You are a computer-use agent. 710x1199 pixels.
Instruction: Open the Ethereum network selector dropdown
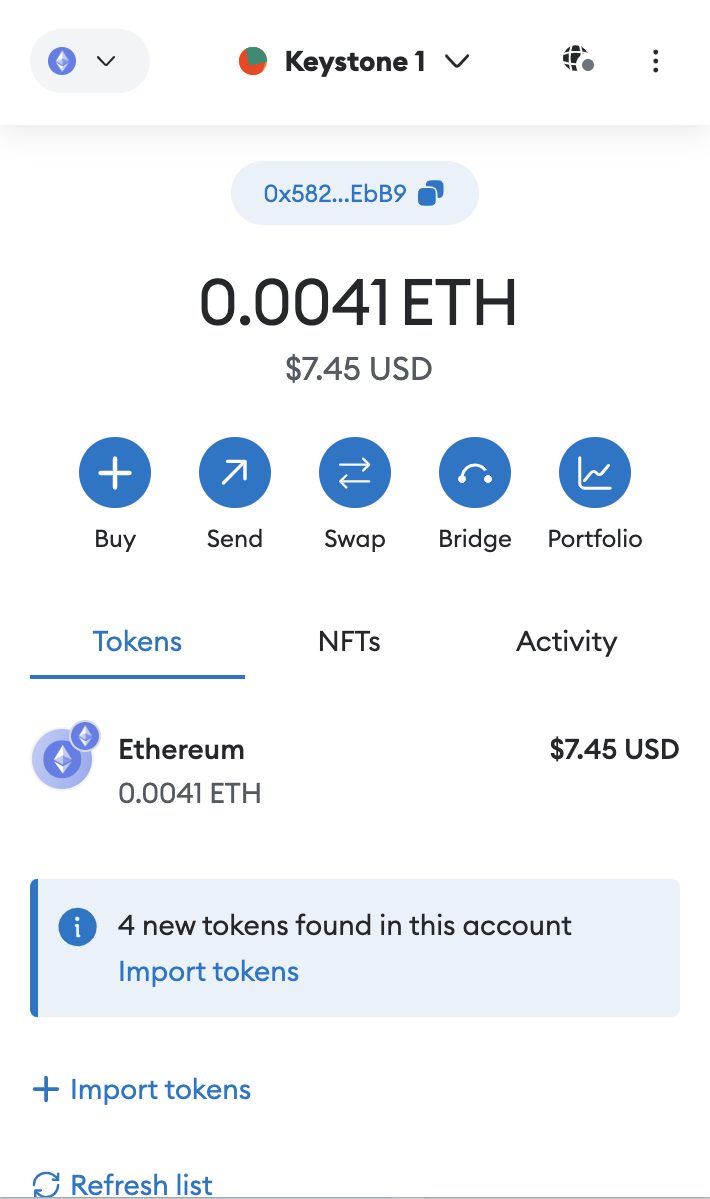pyautogui.click(x=90, y=61)
